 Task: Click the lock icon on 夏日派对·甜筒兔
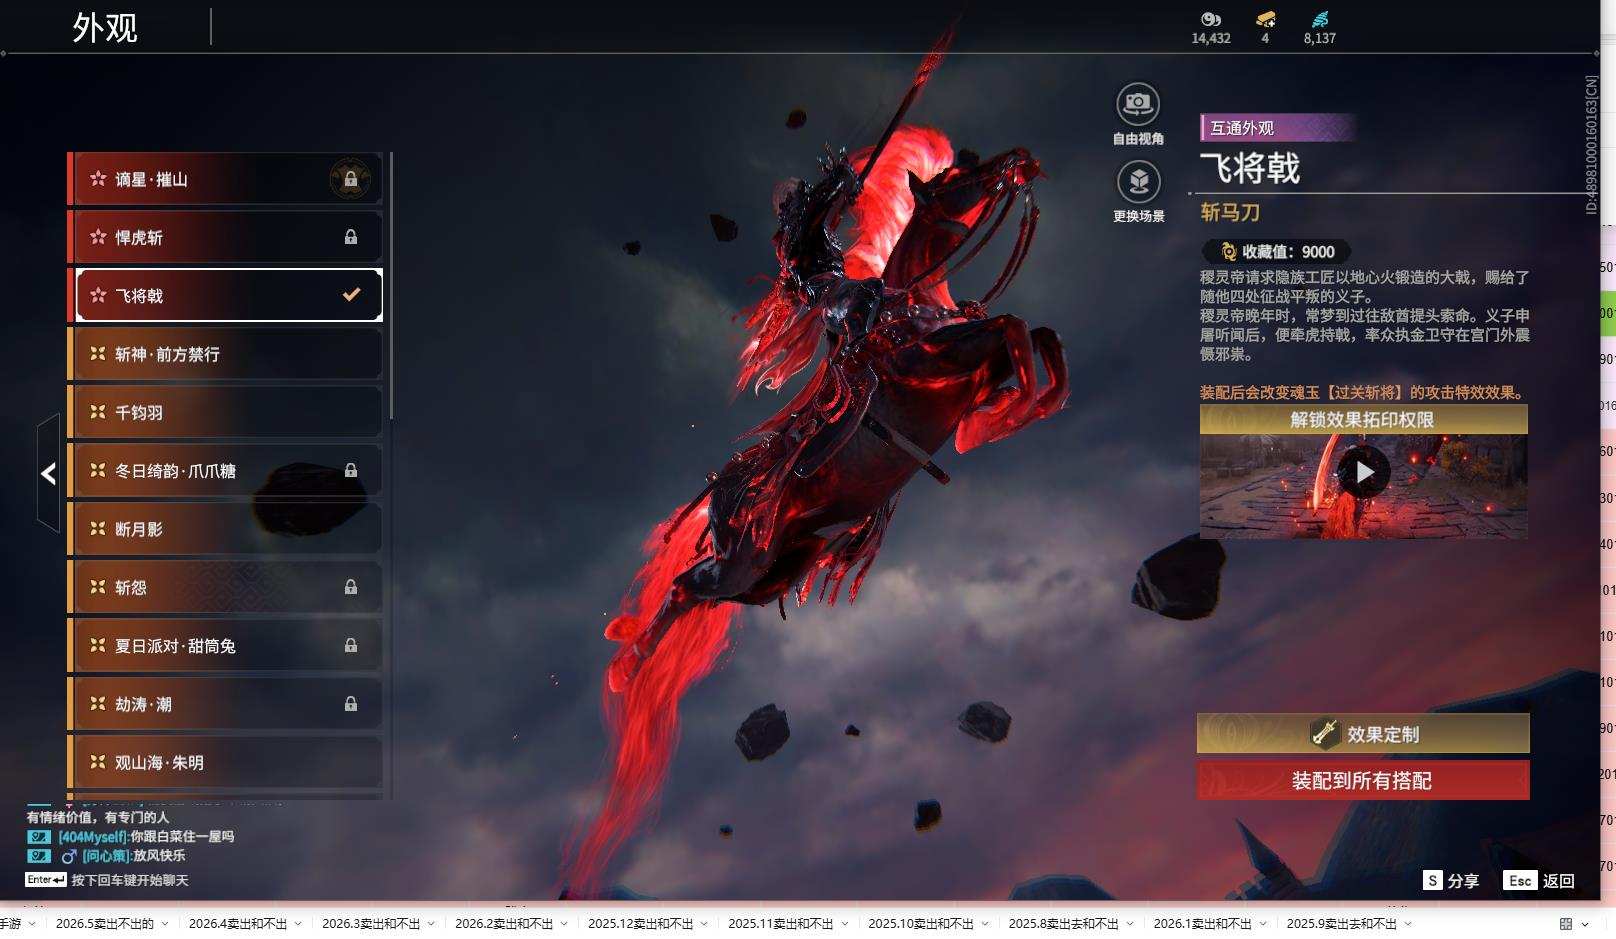click(x=351, y=645)
